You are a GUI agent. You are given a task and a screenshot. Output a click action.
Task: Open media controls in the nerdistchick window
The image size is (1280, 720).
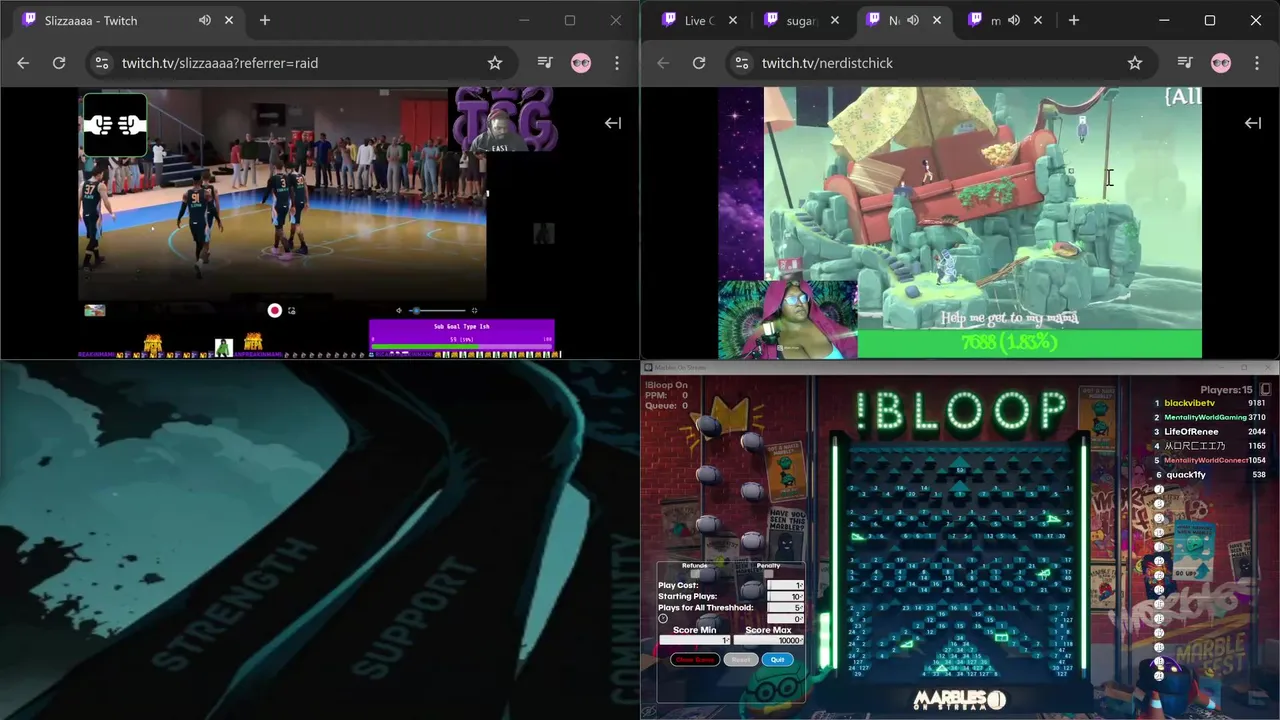[x=1185, y=63]
